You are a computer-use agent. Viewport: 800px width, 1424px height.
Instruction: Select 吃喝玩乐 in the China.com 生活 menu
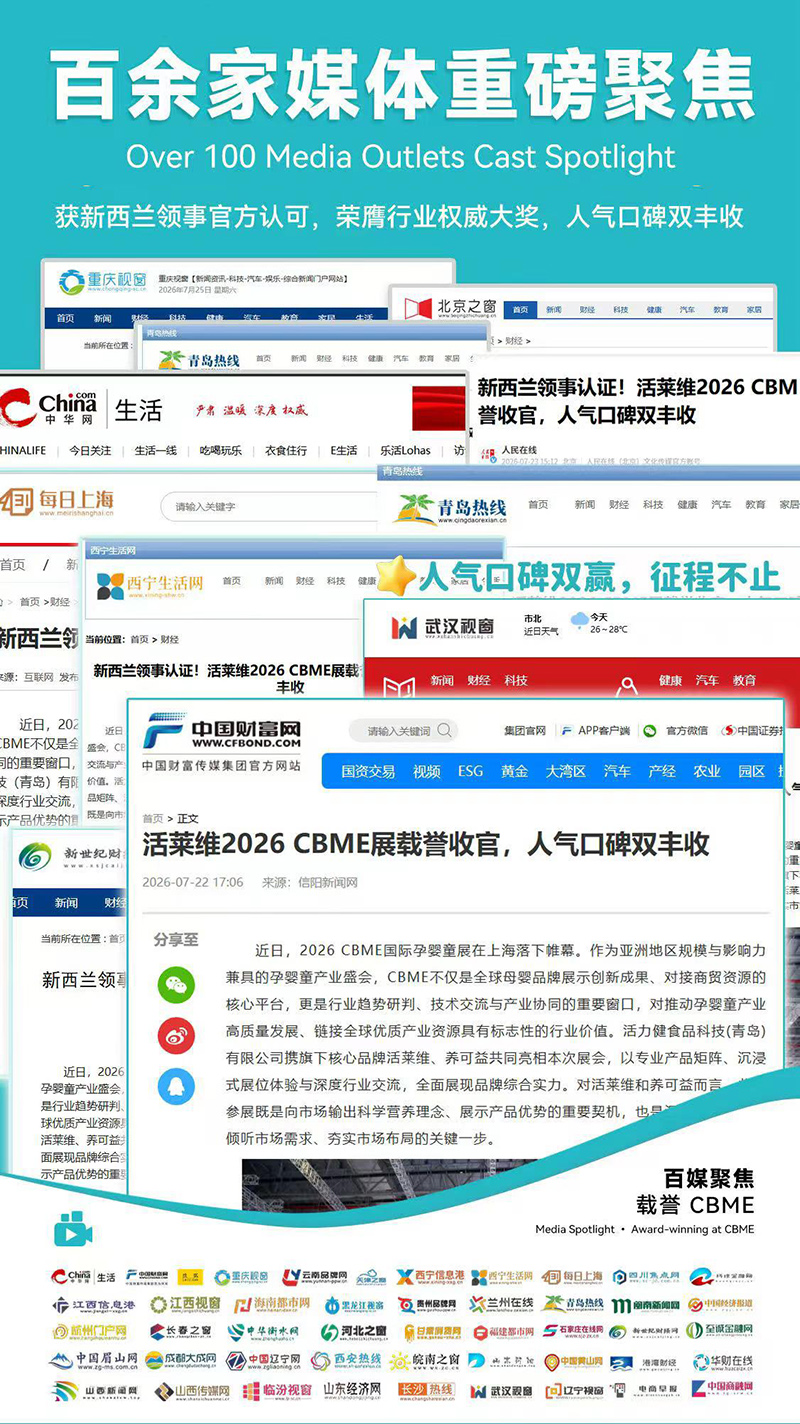point(220,450)
